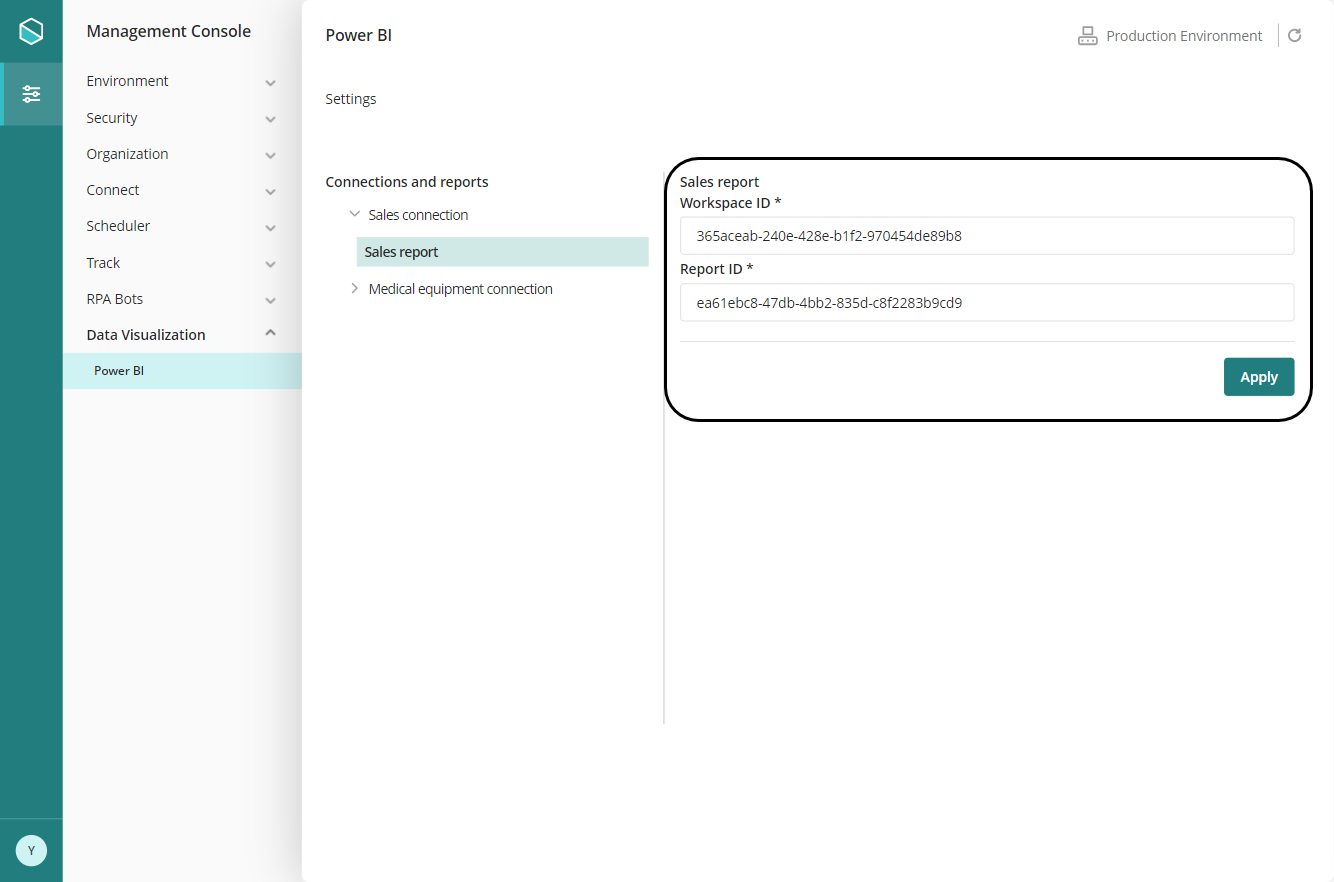Click the hexagon app logo icon

coord(31,31)
